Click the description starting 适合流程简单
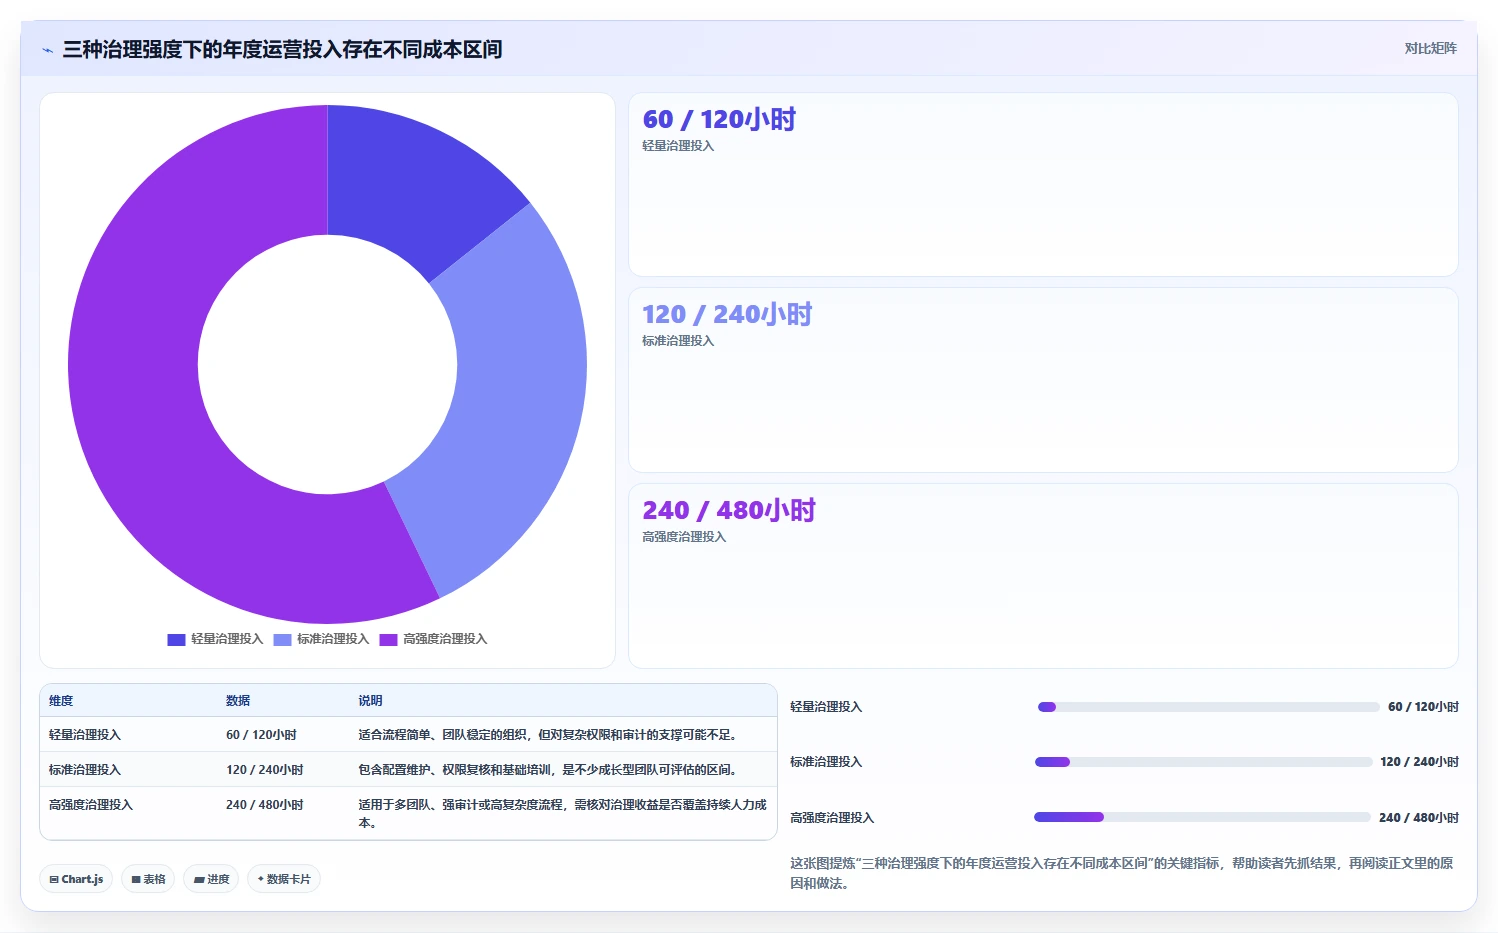Viewport: 1498px width, 933px height. click(550, 735)
